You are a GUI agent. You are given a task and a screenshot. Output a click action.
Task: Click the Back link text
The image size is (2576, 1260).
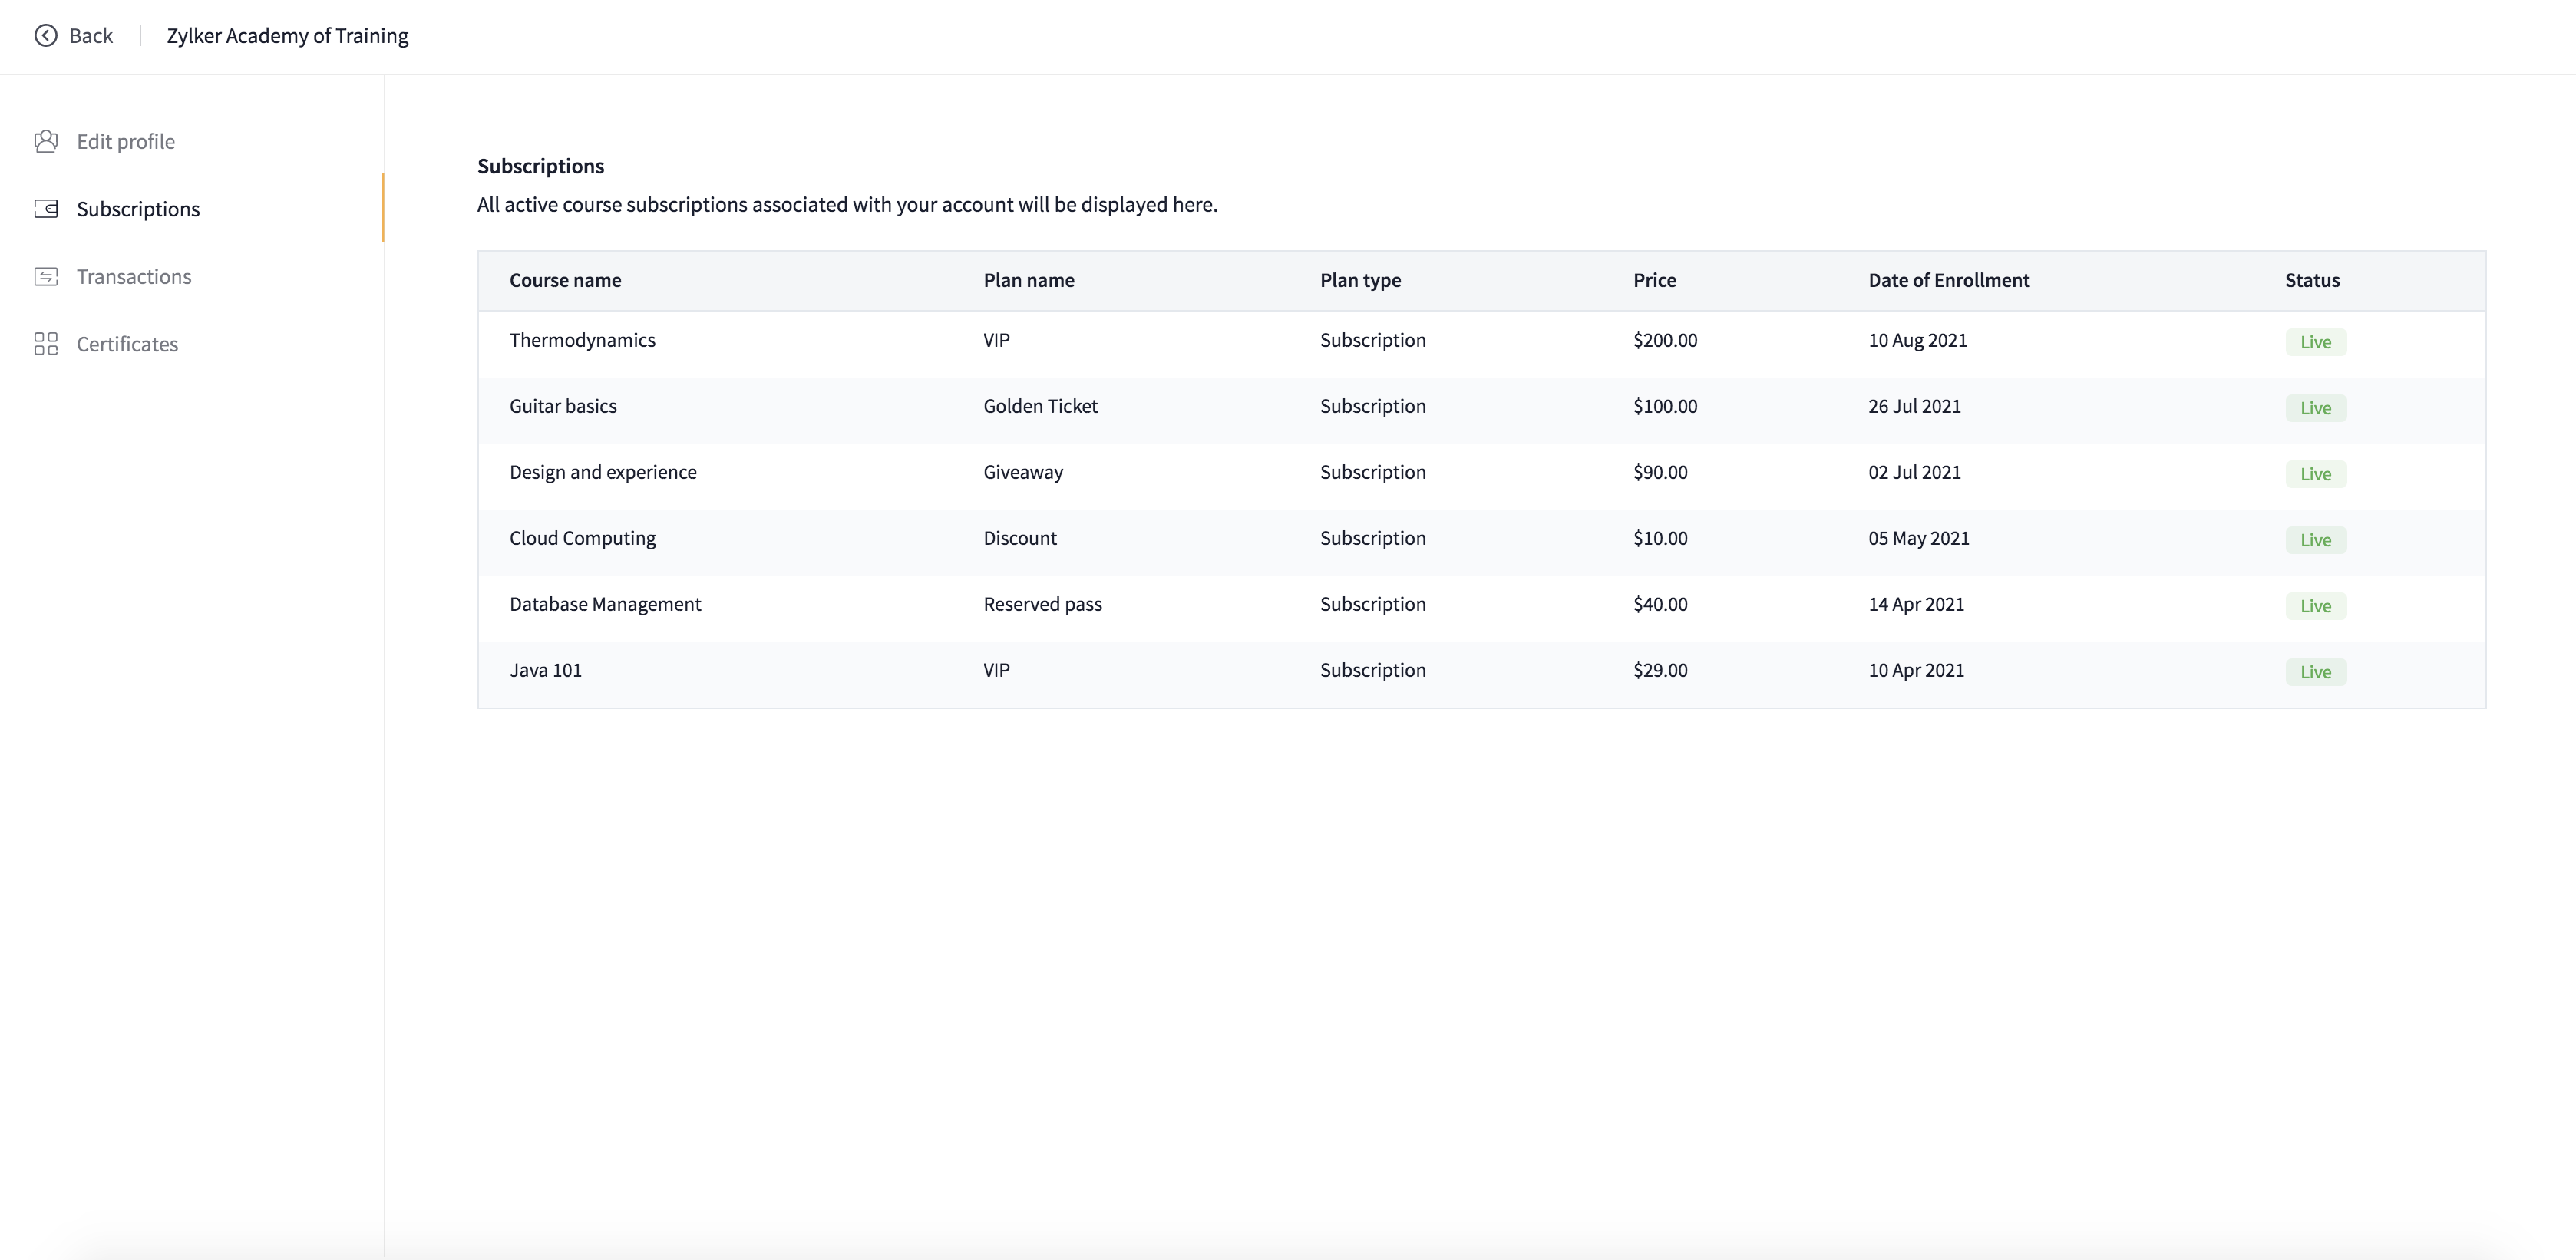91,36
